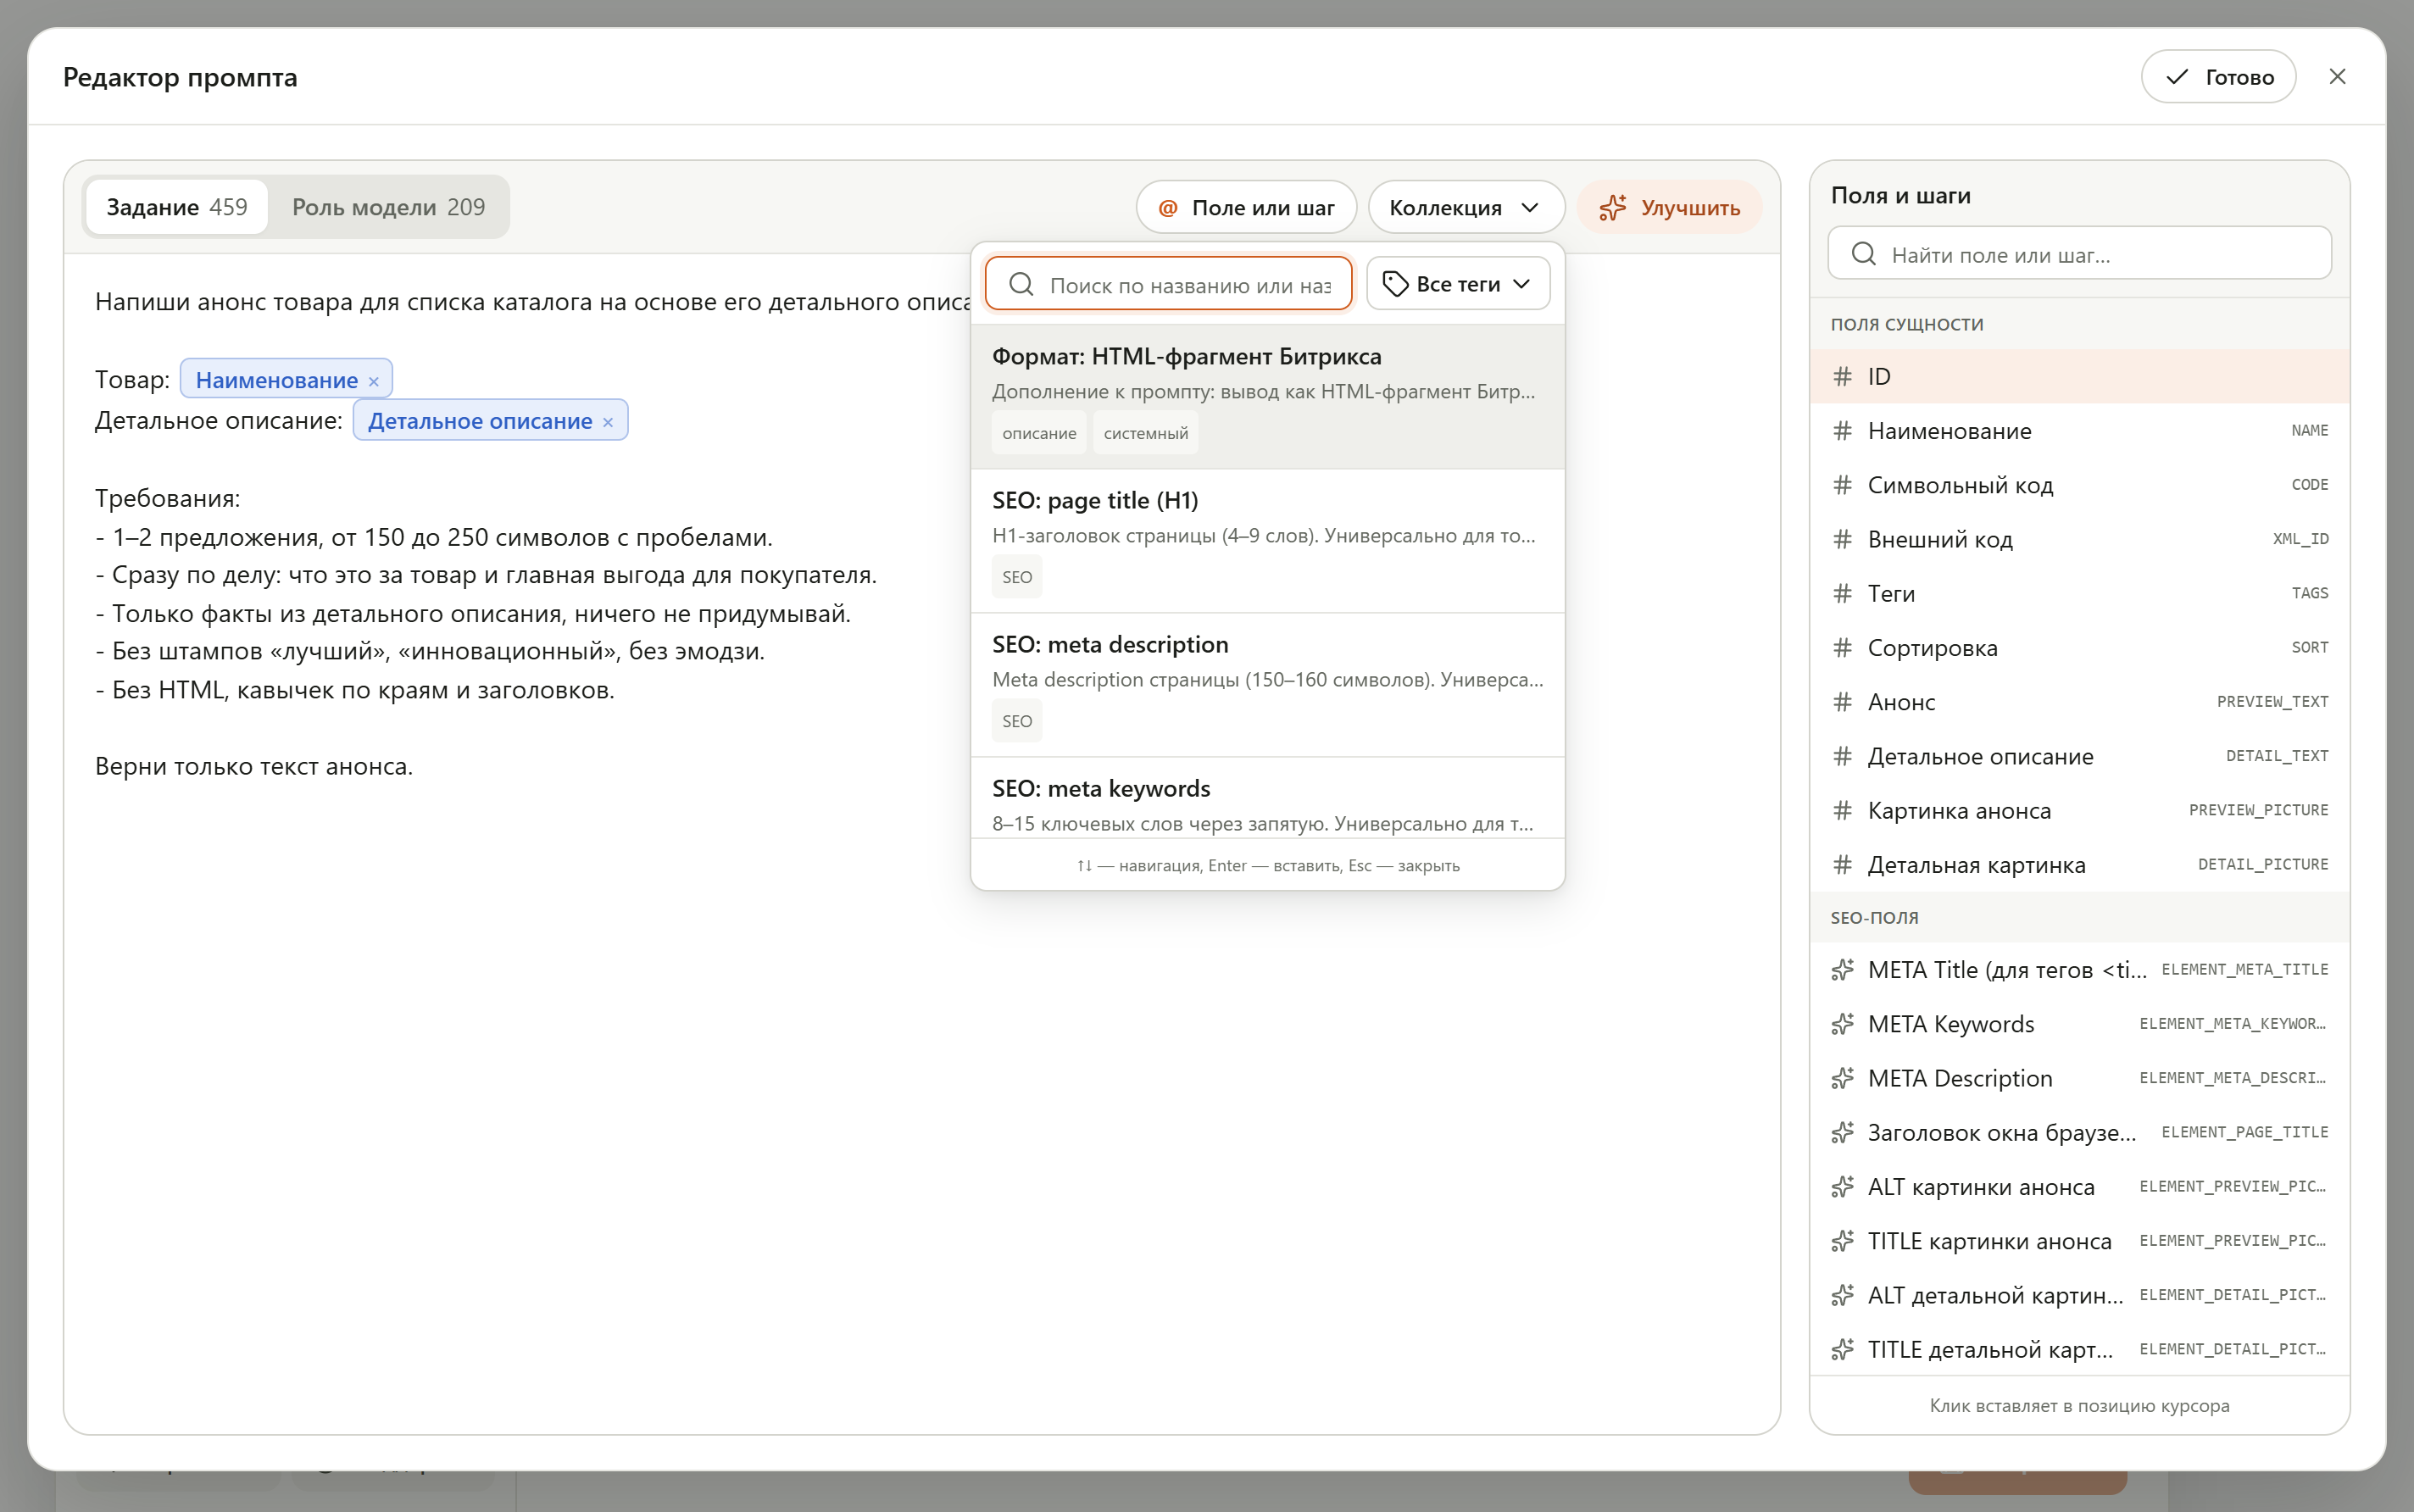Select SEO: page title (H1) item
The width and height of the screenshot is (2414, 1512).
tap(1267, 540)
